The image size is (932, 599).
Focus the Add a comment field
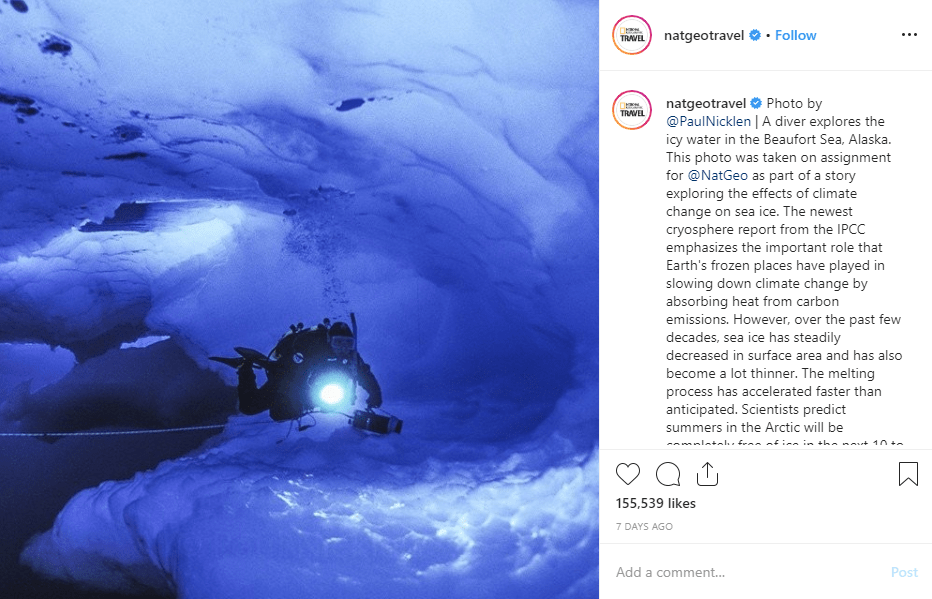[749, 572]
